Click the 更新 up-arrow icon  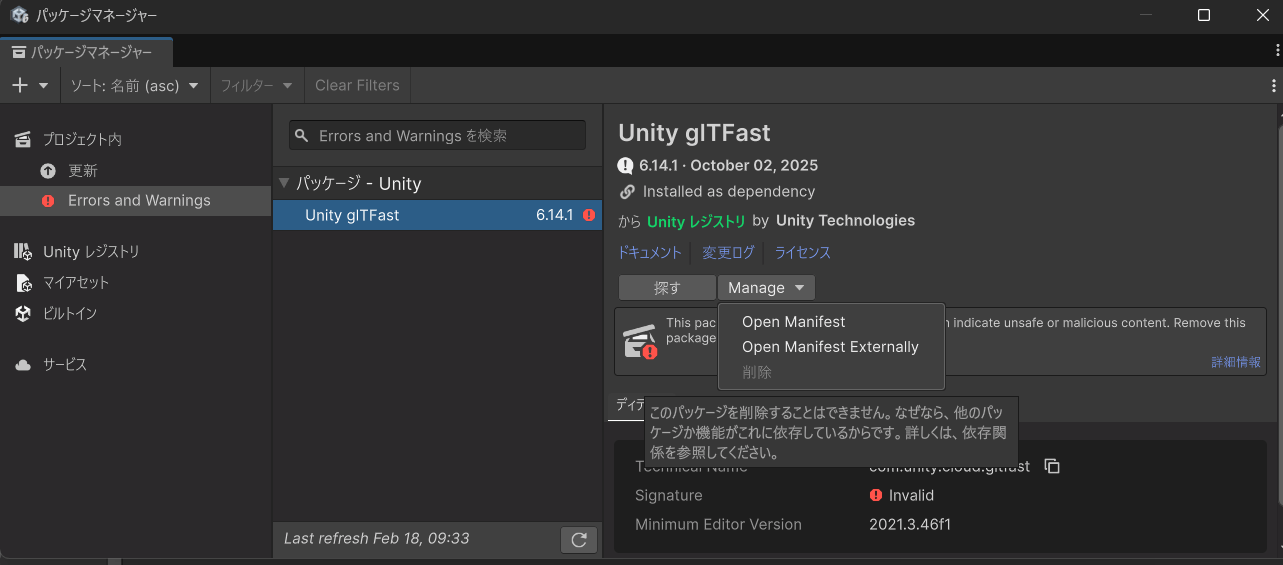(48, 171)
